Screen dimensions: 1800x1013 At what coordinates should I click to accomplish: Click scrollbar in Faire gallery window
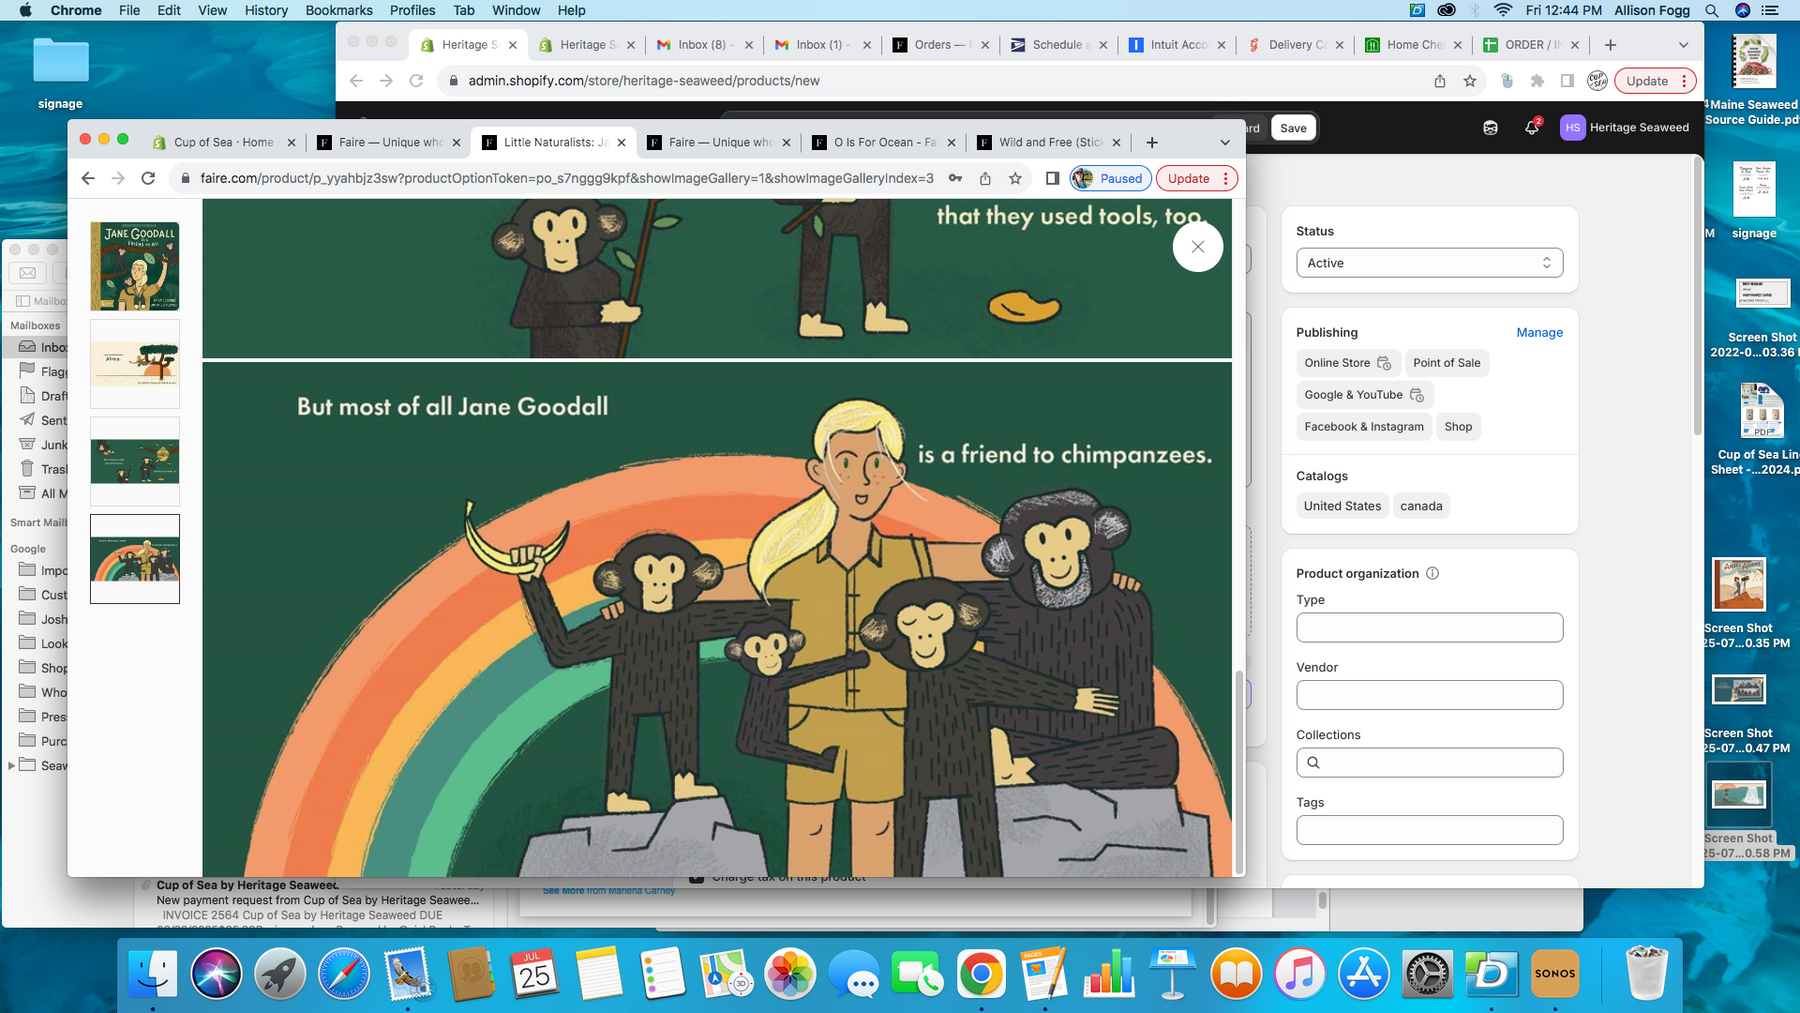(1239, 770)
